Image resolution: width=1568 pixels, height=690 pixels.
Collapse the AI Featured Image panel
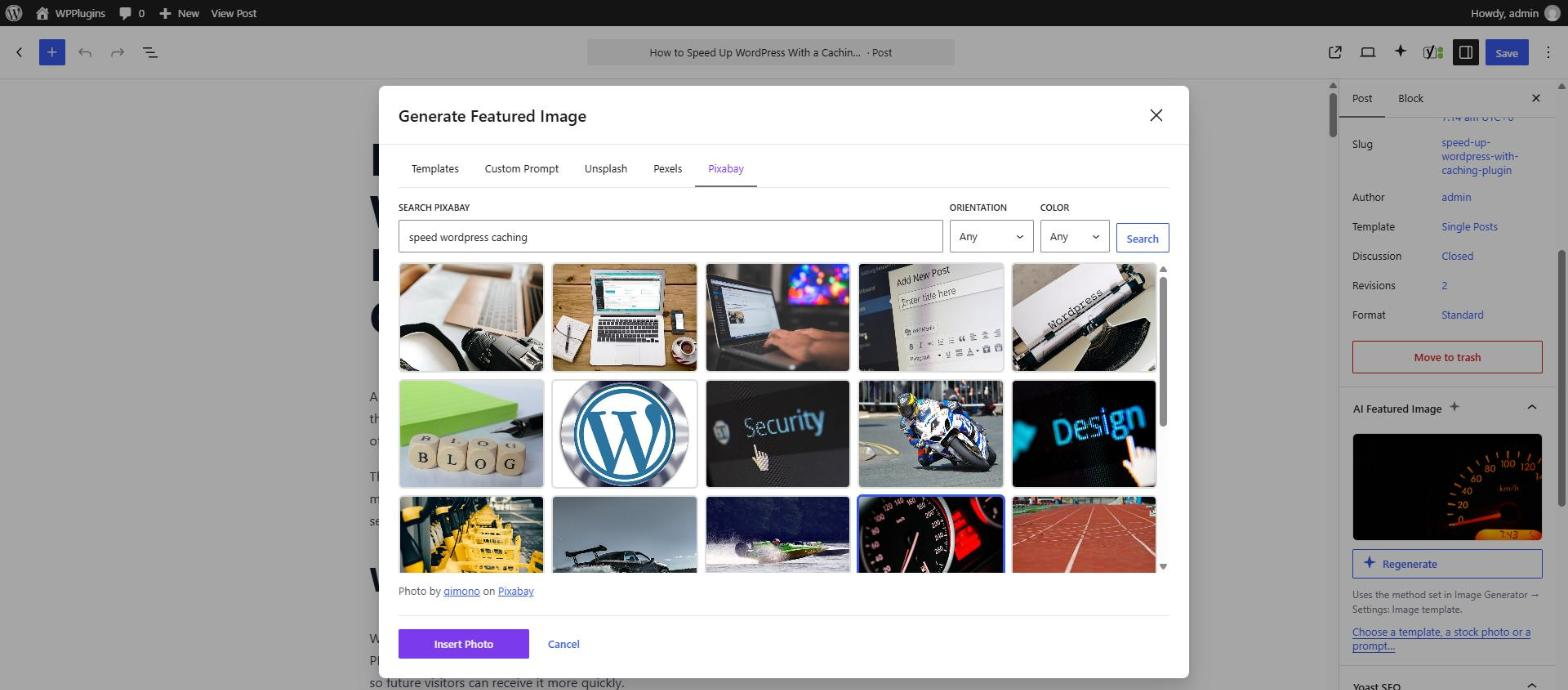pos(1531,408)
